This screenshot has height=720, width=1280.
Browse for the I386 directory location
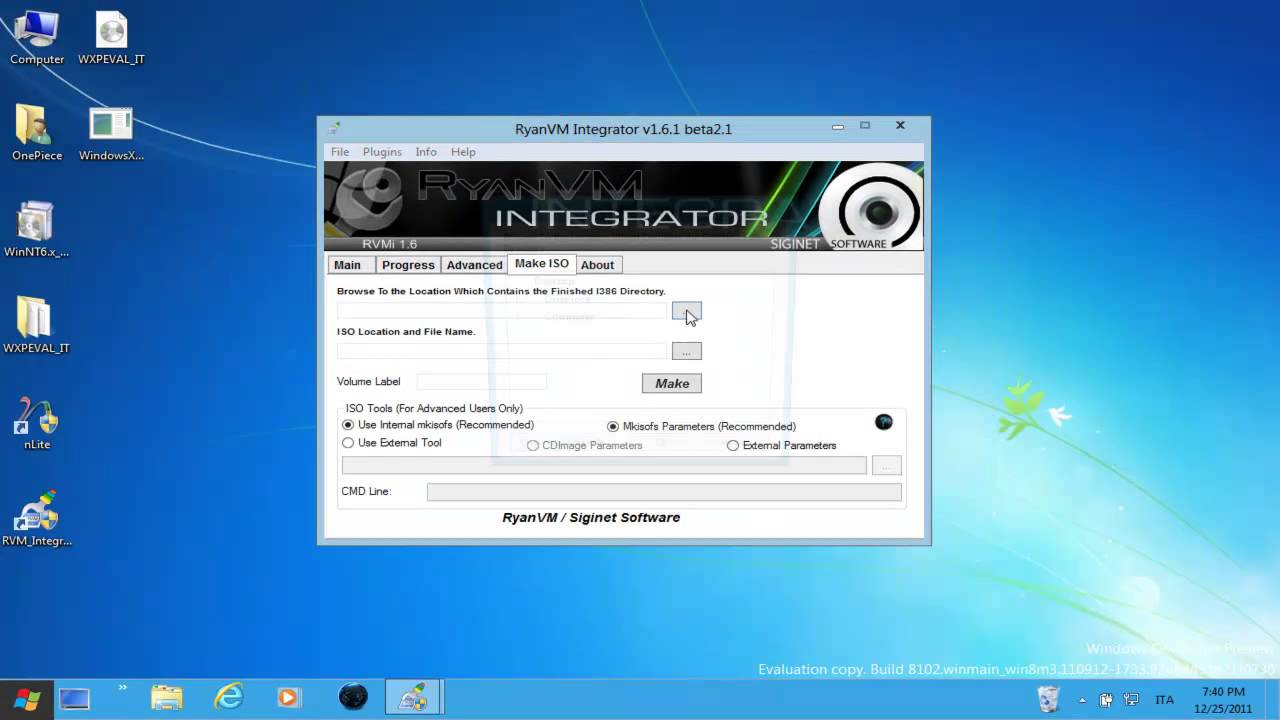[686, 311]
